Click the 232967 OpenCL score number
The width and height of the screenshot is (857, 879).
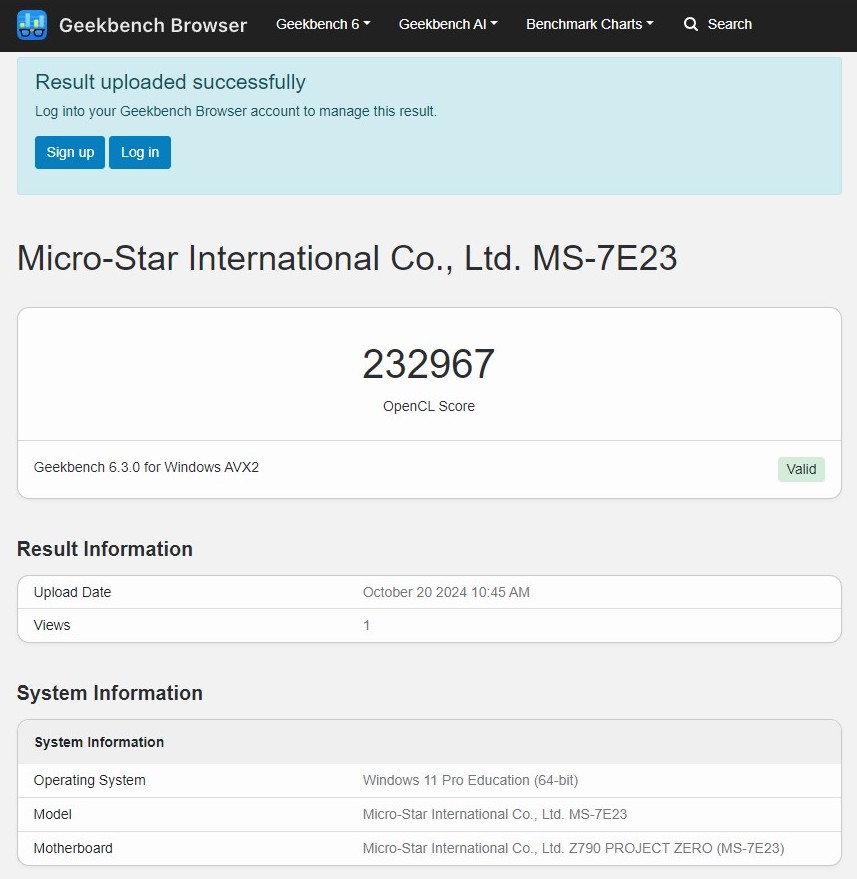click(x=429, y=364)
